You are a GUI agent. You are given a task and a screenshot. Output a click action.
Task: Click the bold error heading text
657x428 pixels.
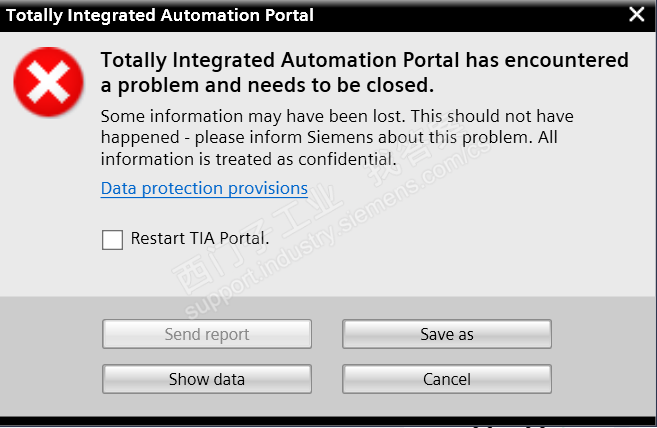coord(364,61)
